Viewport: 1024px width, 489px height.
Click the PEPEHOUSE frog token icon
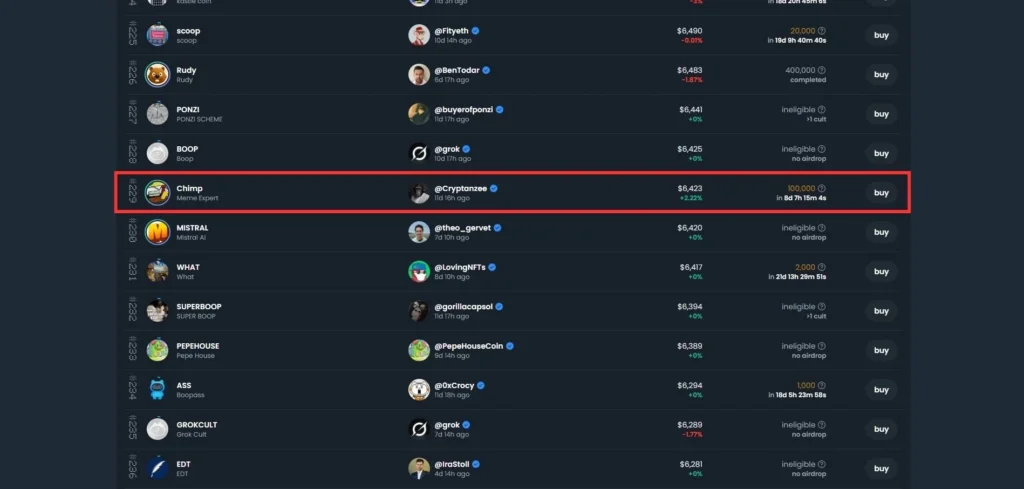tap(157, 350)
